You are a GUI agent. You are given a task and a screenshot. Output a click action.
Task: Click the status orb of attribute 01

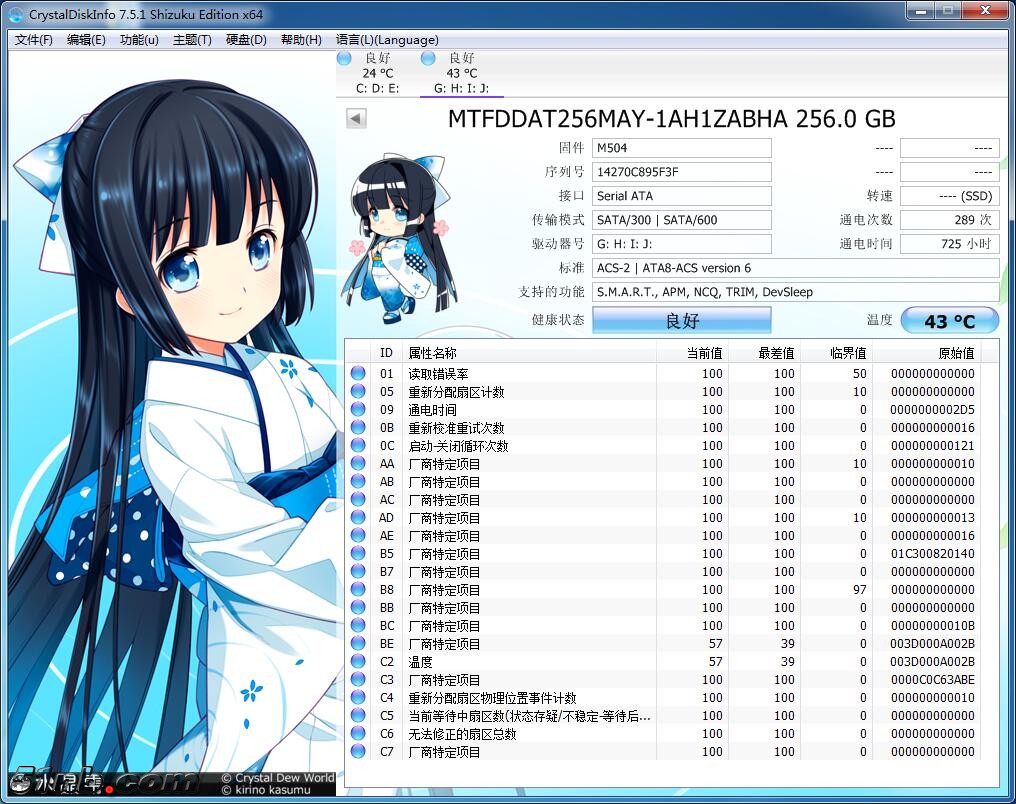pyautogui.click(x=358, y=374)
